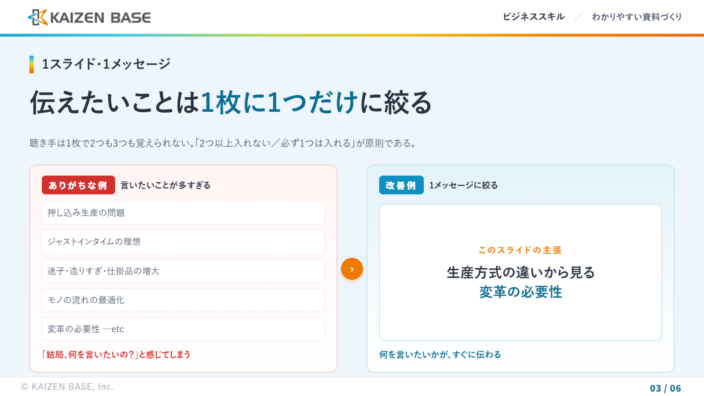This screenshot has height=396, width=704.
Task: Click the 何を言いたいかが、すぐに伝わる note
Action: pos(440,354)
